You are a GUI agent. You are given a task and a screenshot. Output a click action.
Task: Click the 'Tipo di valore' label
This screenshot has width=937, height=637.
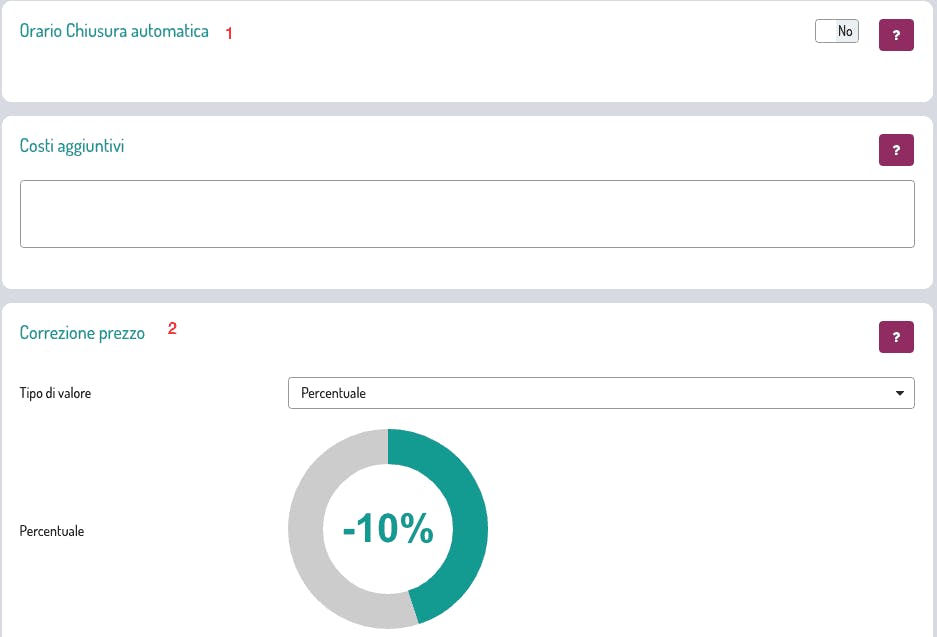pos(55,393)
